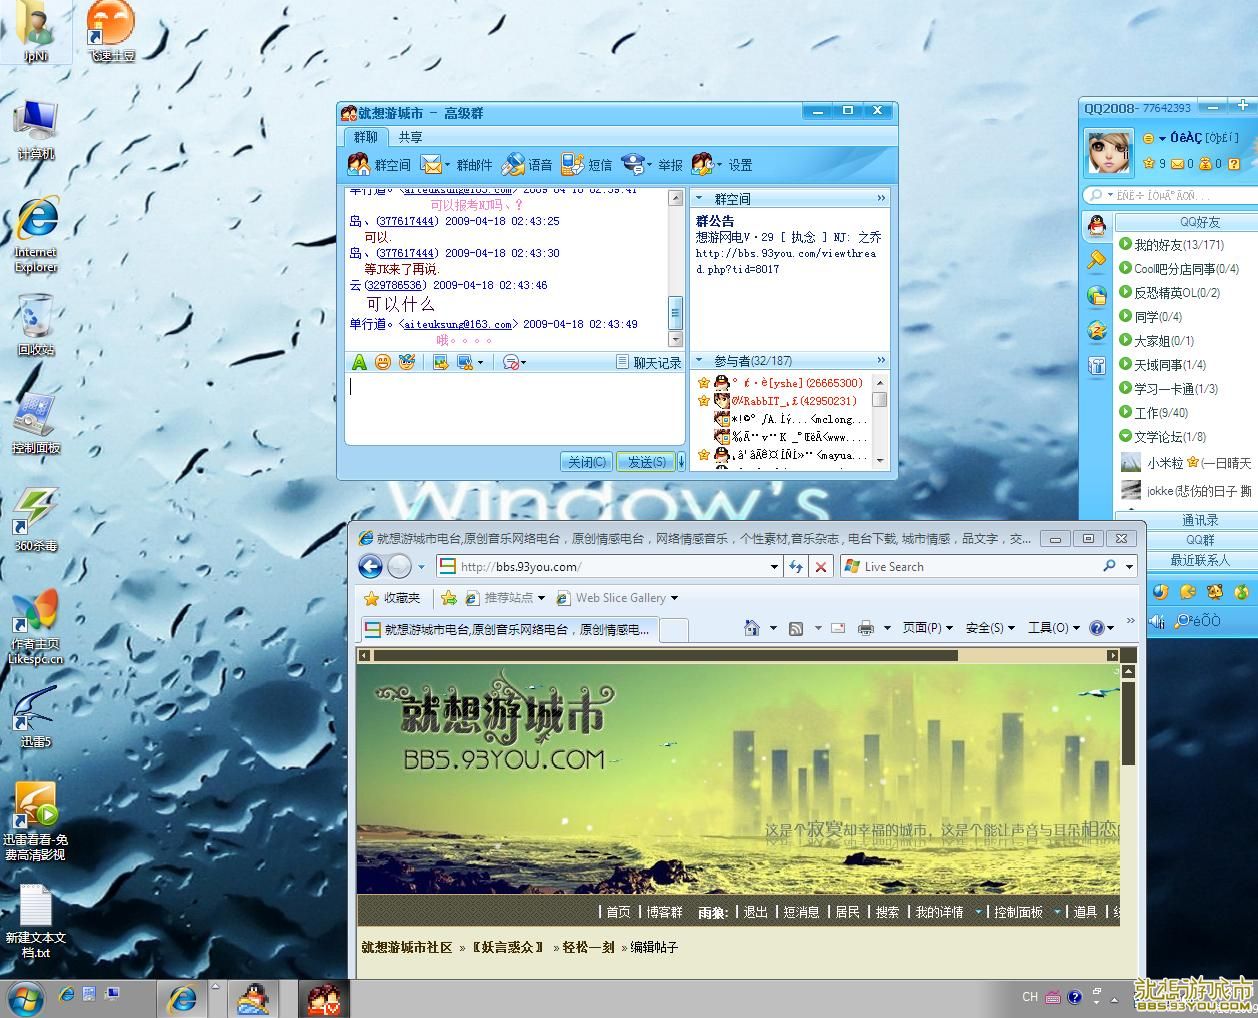This screenshot has height=1018, width=1258.
Task: Click the message blocking bubble icon
Action: tap(510, 362)
